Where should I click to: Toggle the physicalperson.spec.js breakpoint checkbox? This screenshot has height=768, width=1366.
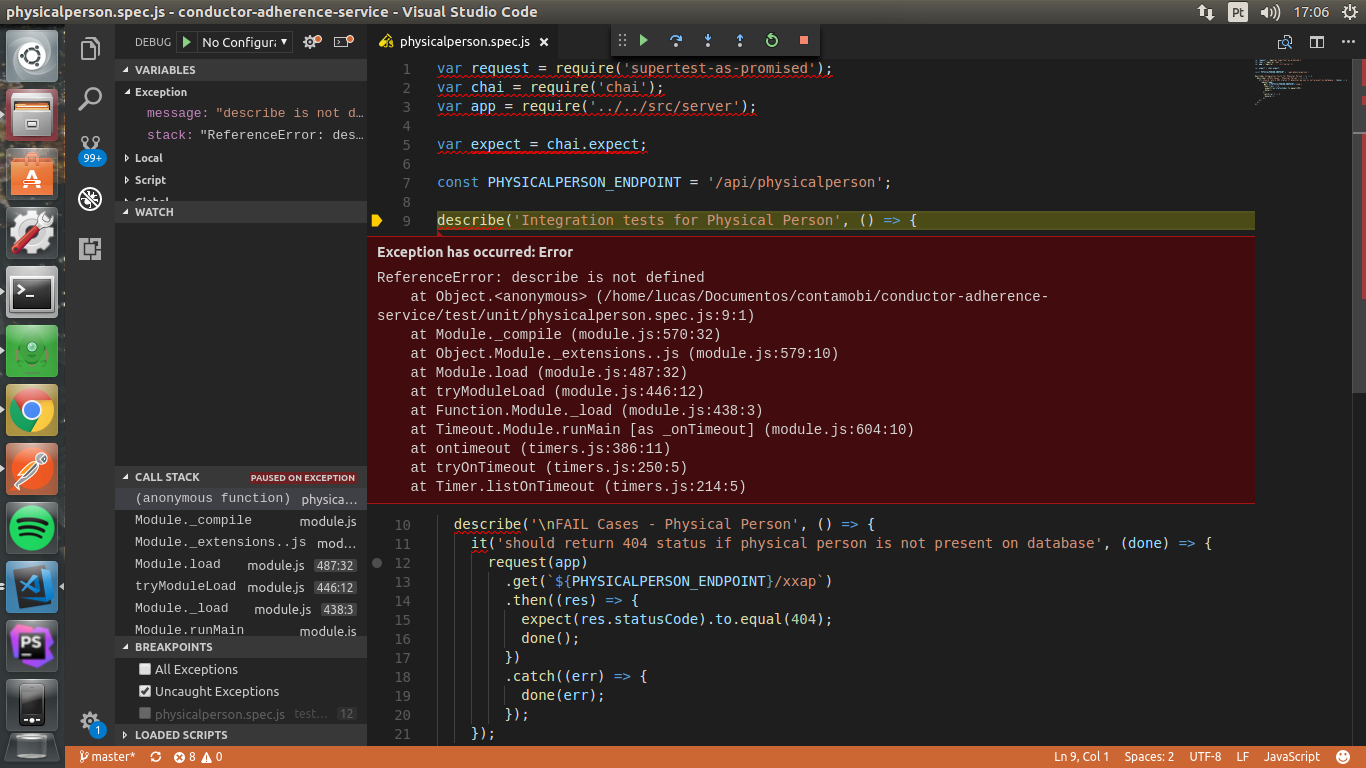click(x=145, y=714)
